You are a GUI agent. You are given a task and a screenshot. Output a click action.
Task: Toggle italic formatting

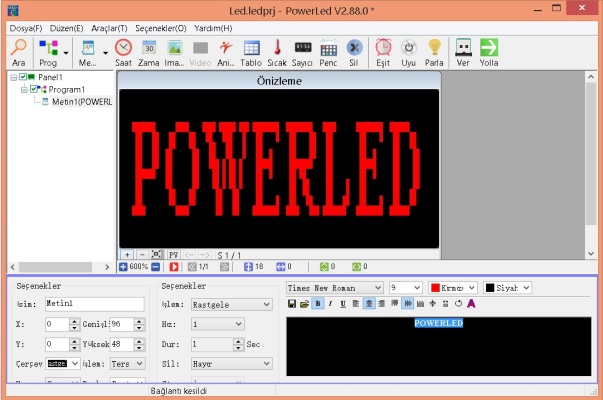(330, 304)
